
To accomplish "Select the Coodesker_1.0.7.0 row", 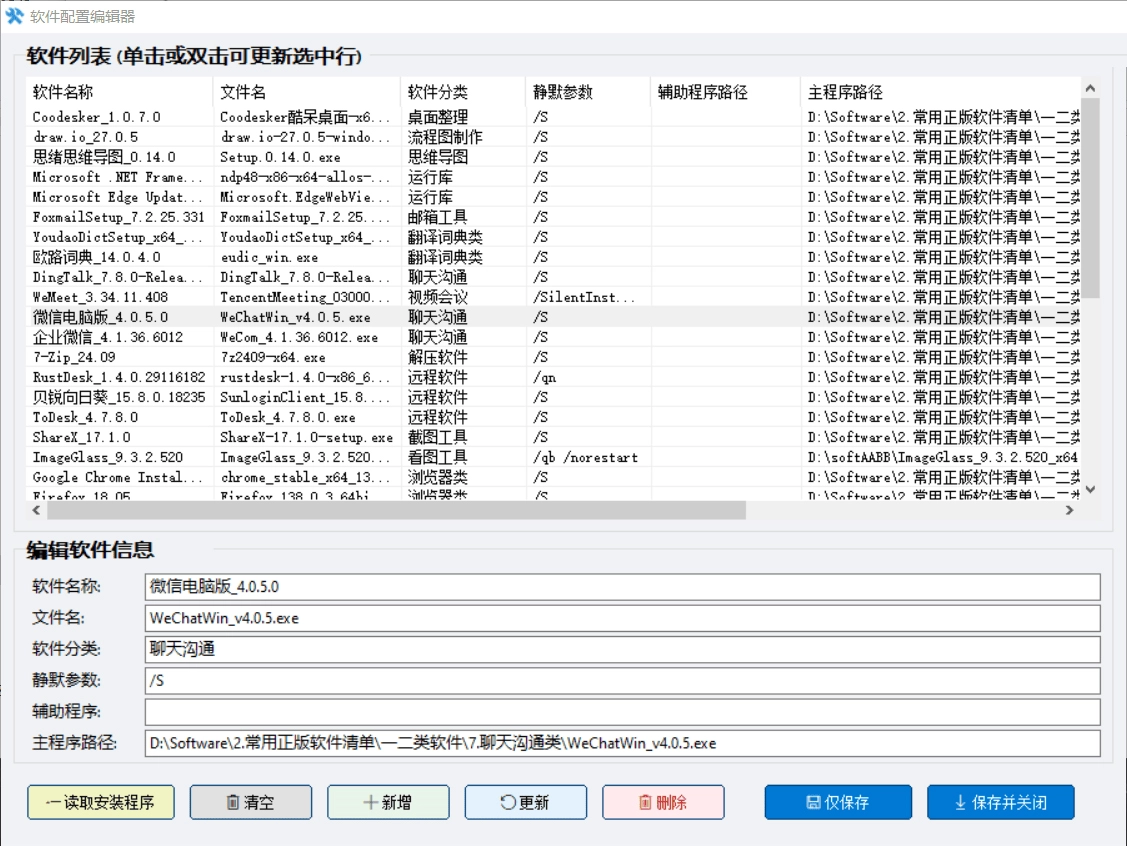I will pyautogui.click(x=553, y=117).
